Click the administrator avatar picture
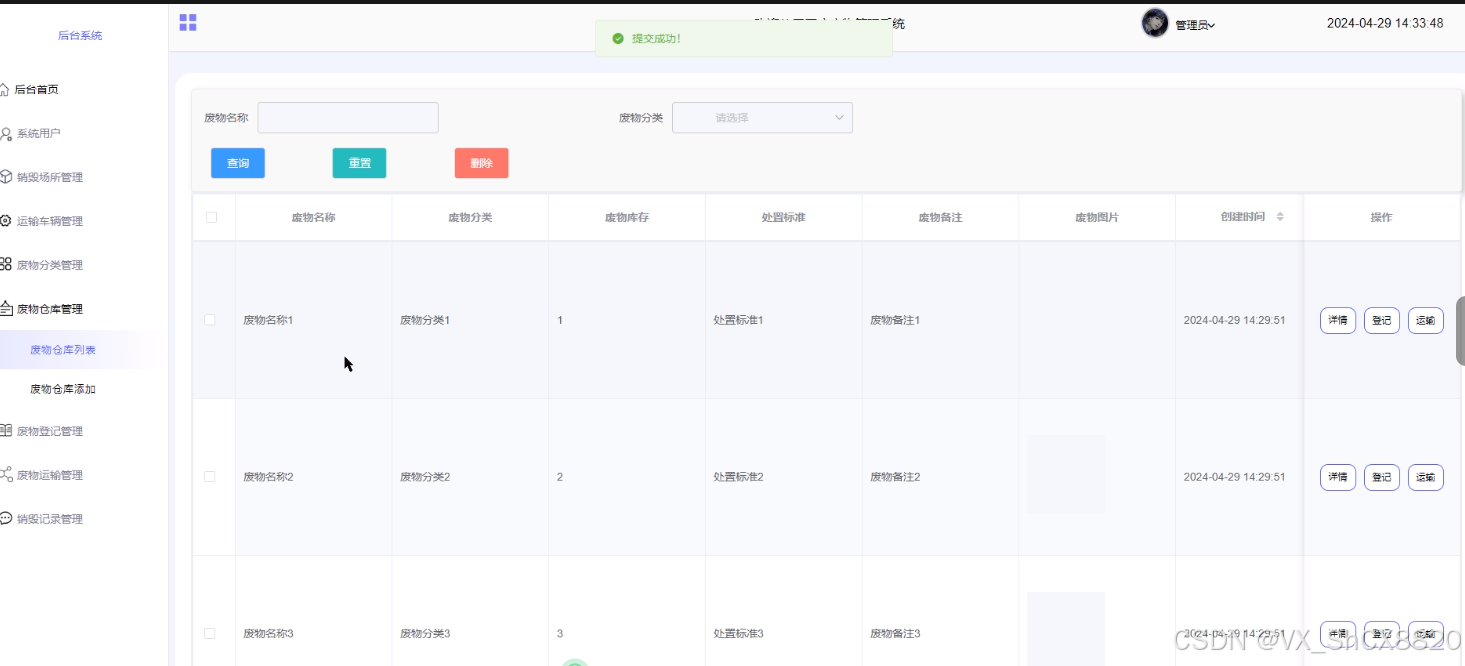The width and height of the screenshot is (1465, 666). 1155,23
